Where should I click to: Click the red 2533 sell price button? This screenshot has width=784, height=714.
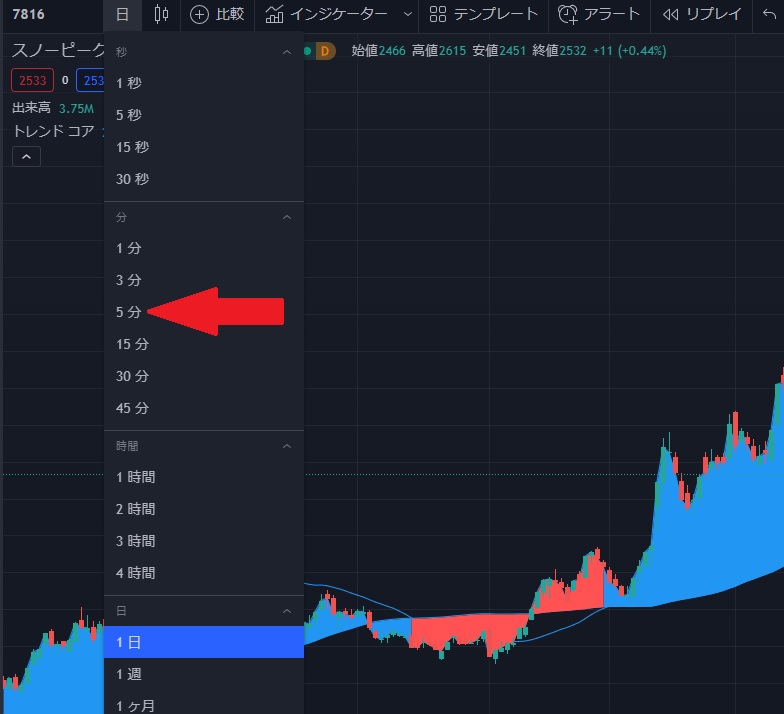click(32, 80)
